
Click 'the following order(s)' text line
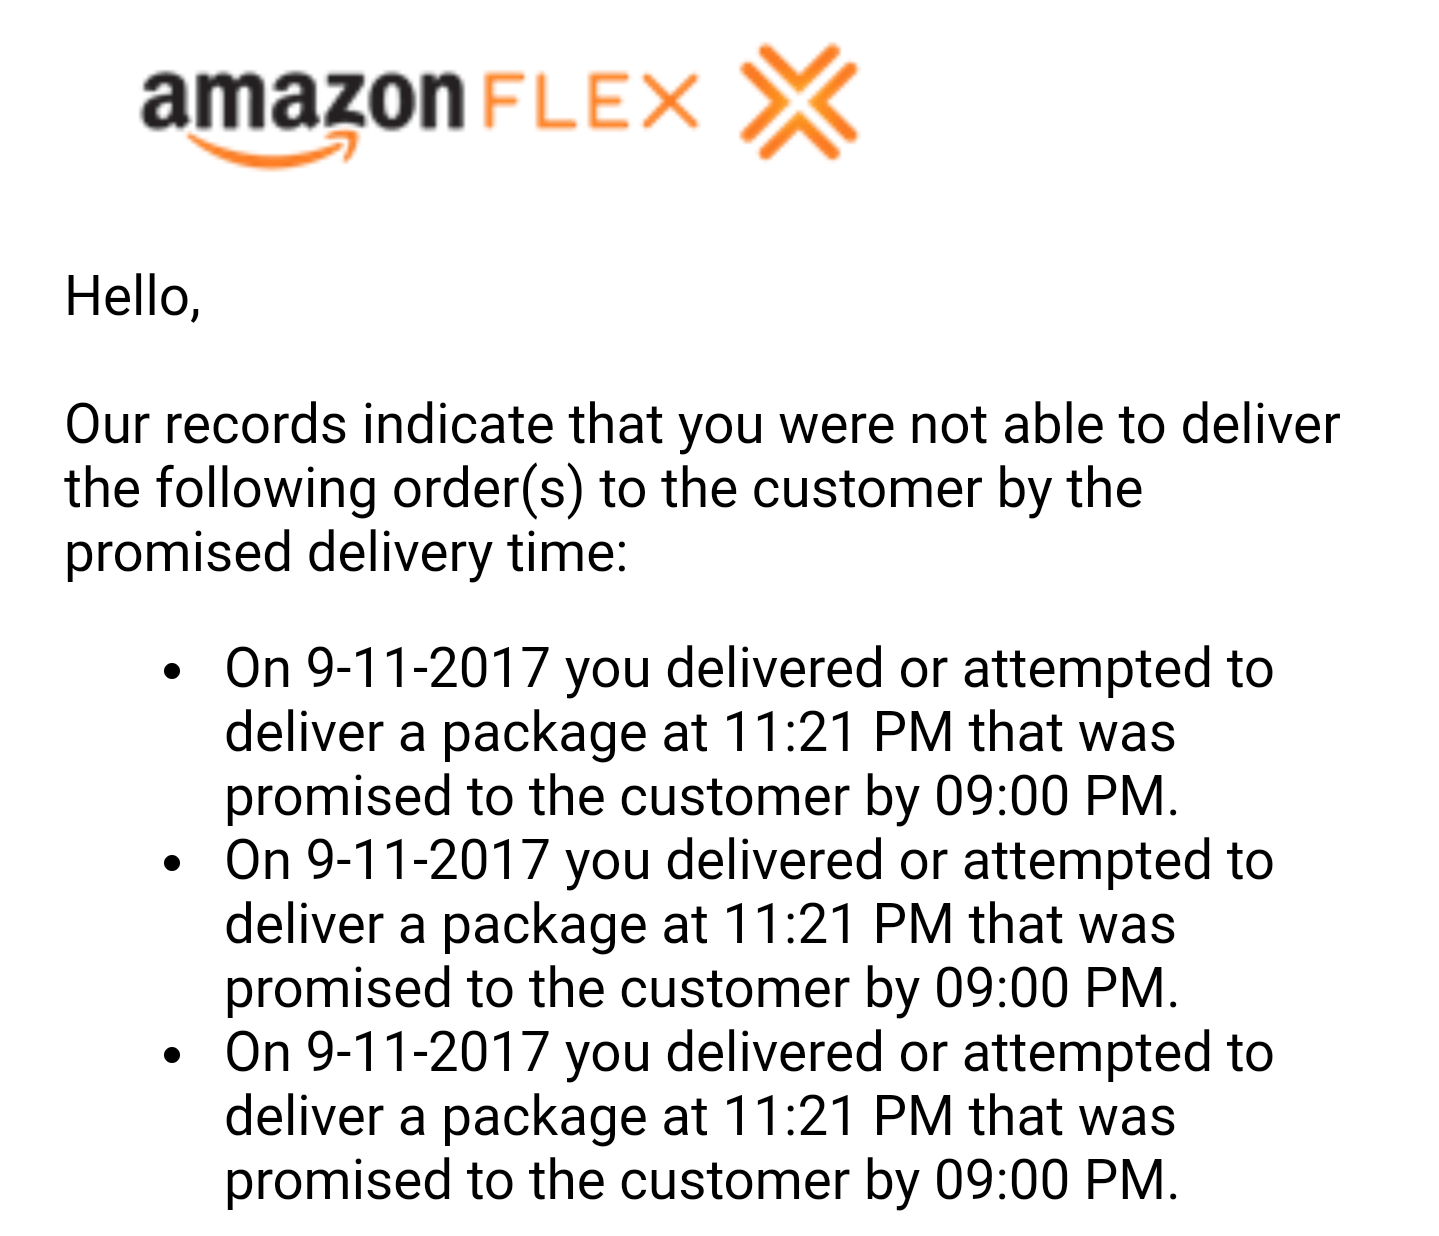tap(604, 490)
